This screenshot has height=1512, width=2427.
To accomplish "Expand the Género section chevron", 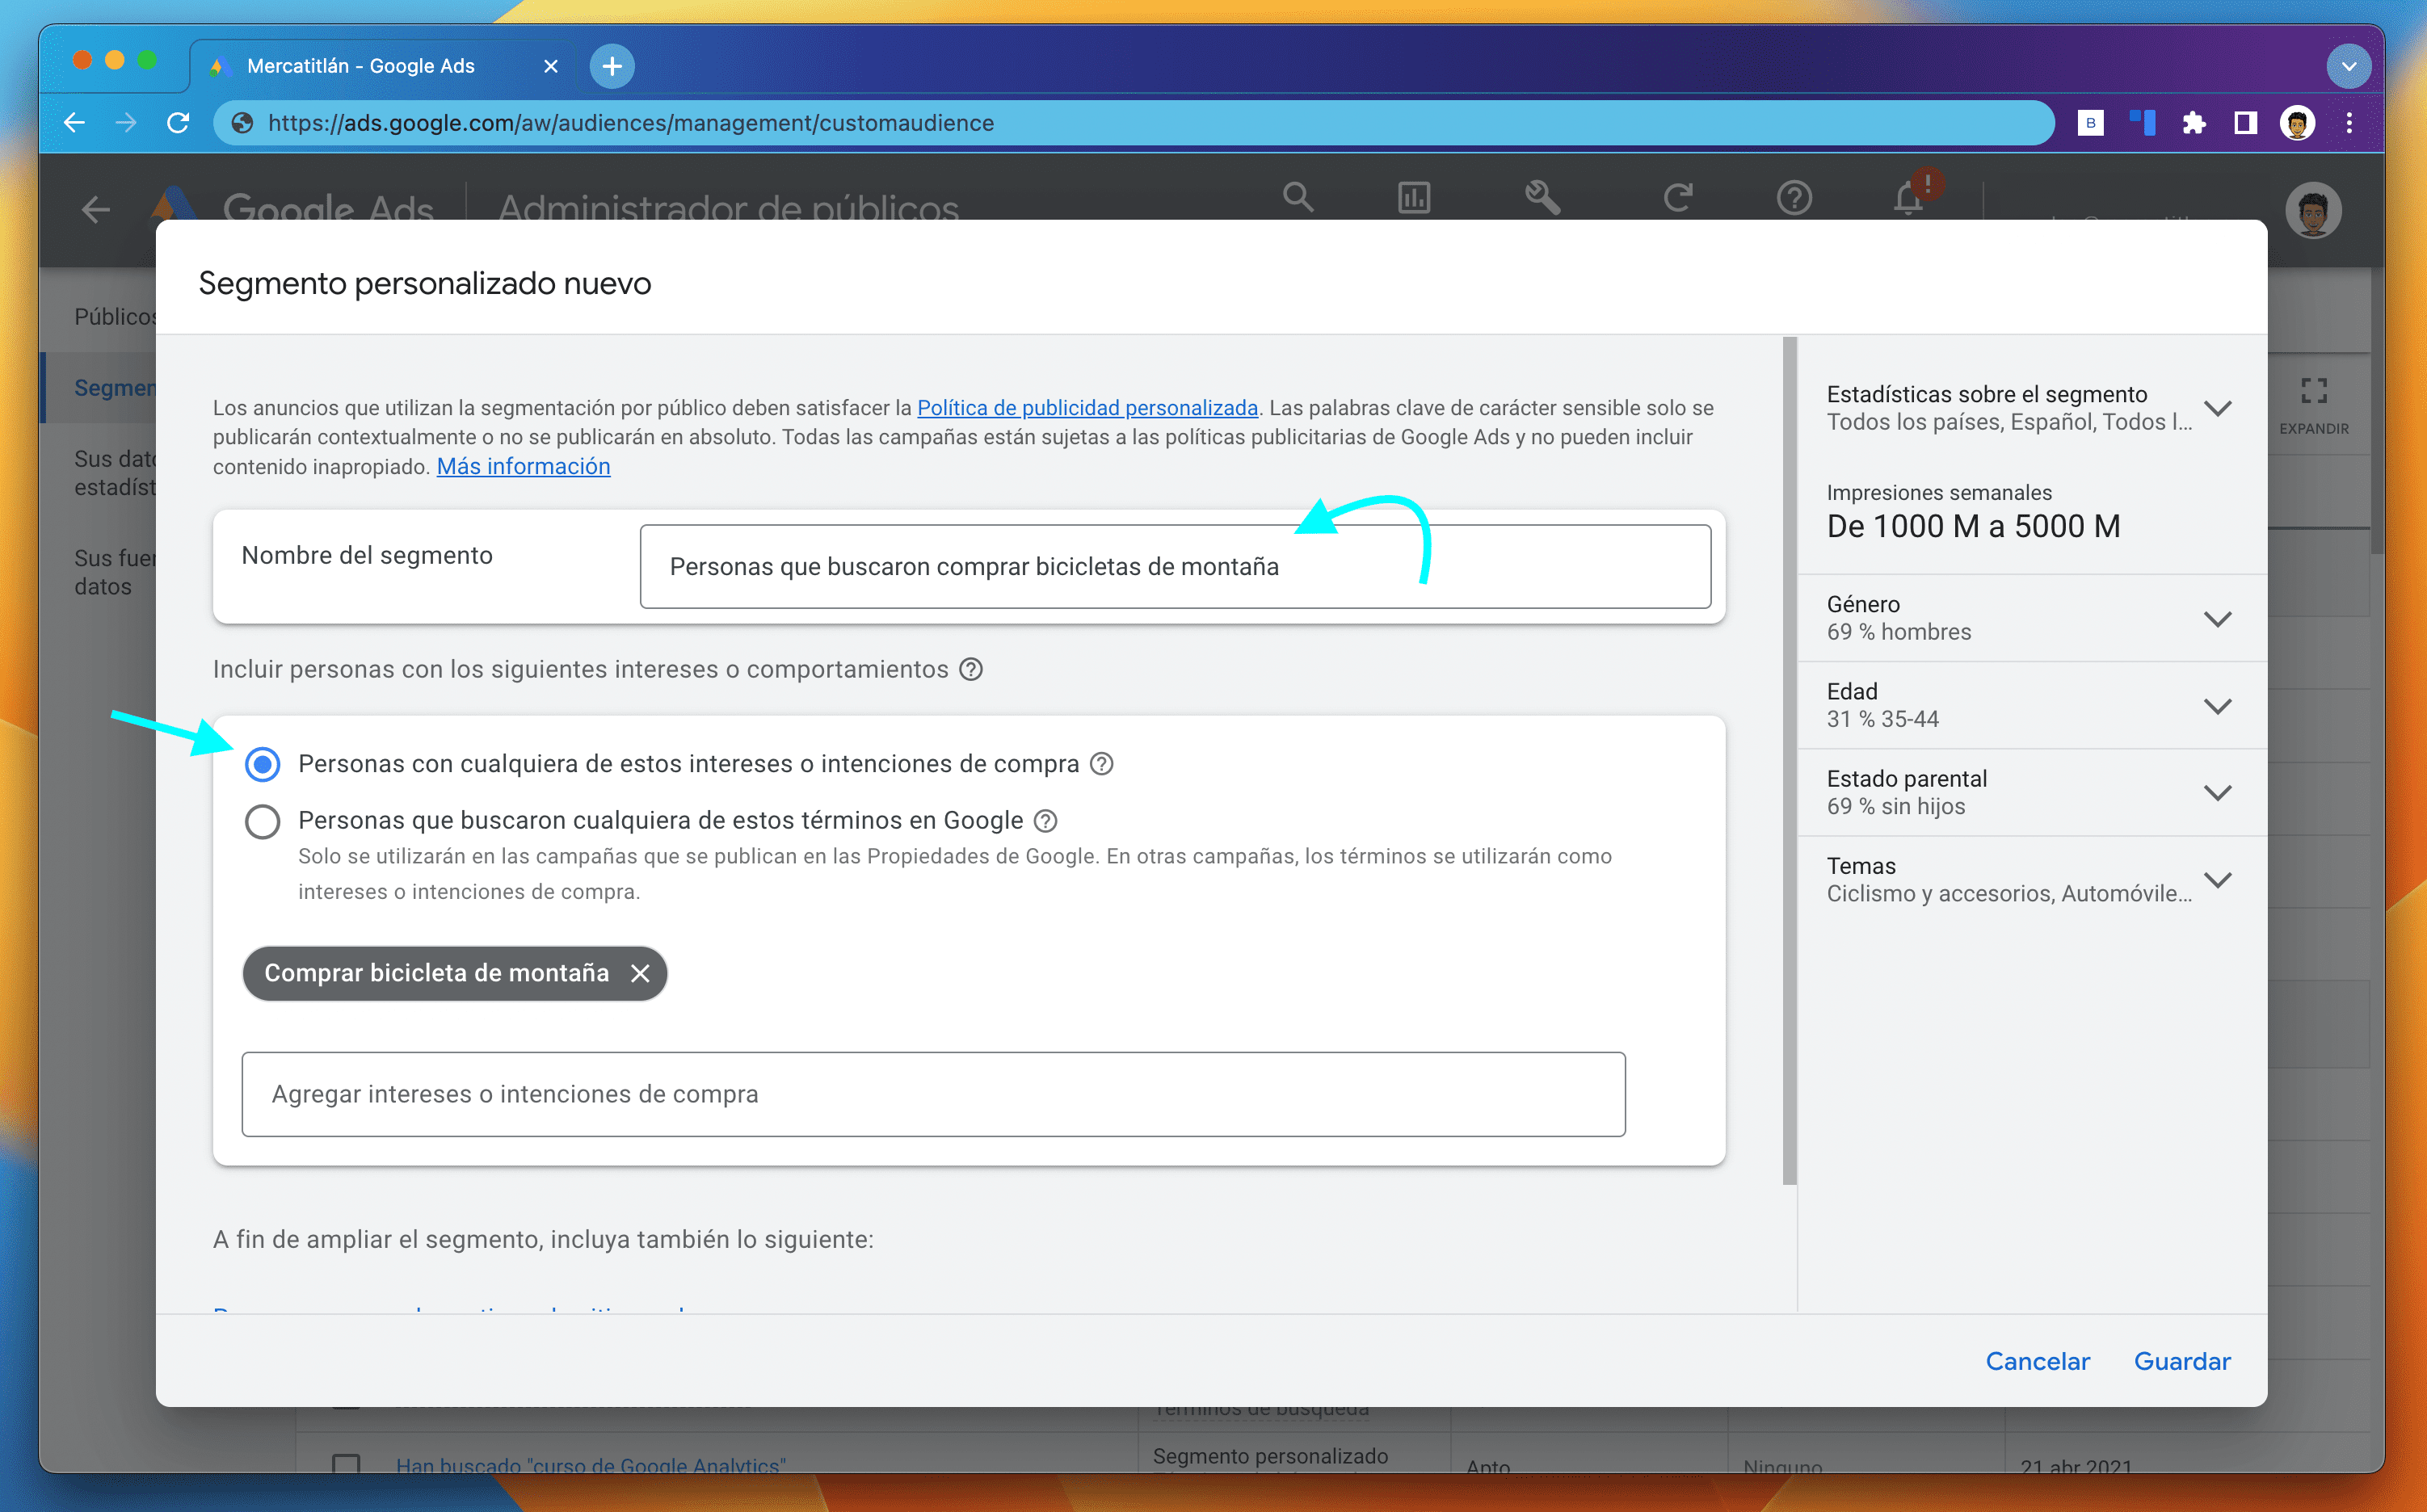I will pos(2217,619).
